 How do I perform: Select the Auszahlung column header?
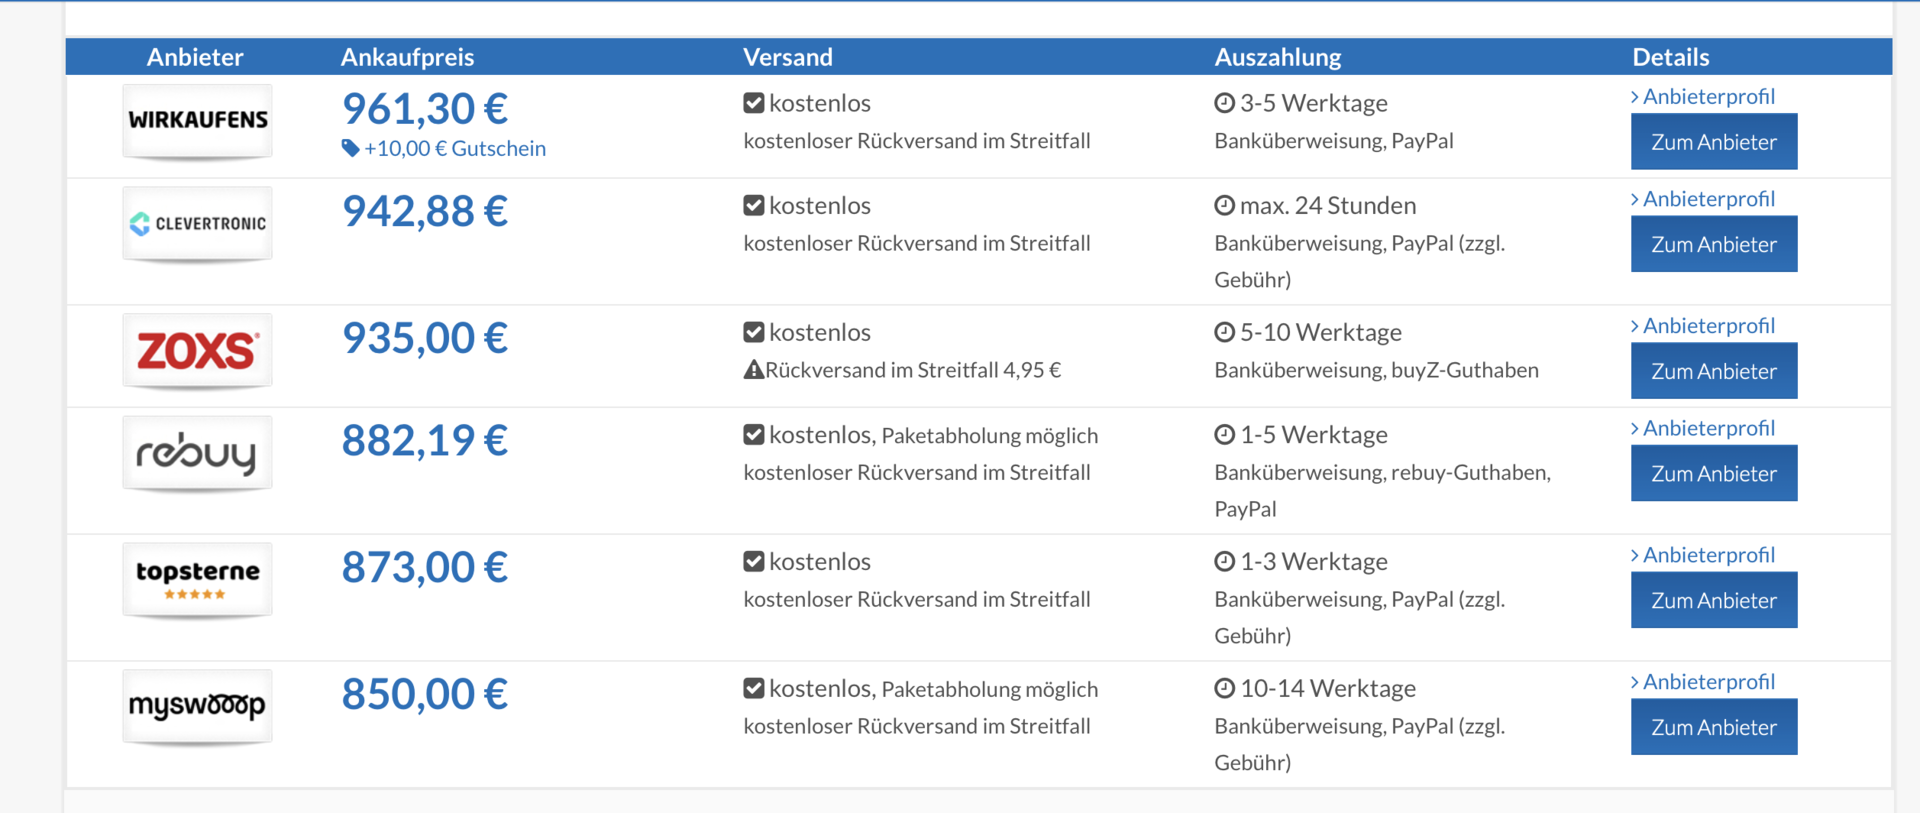point(1278,57)
